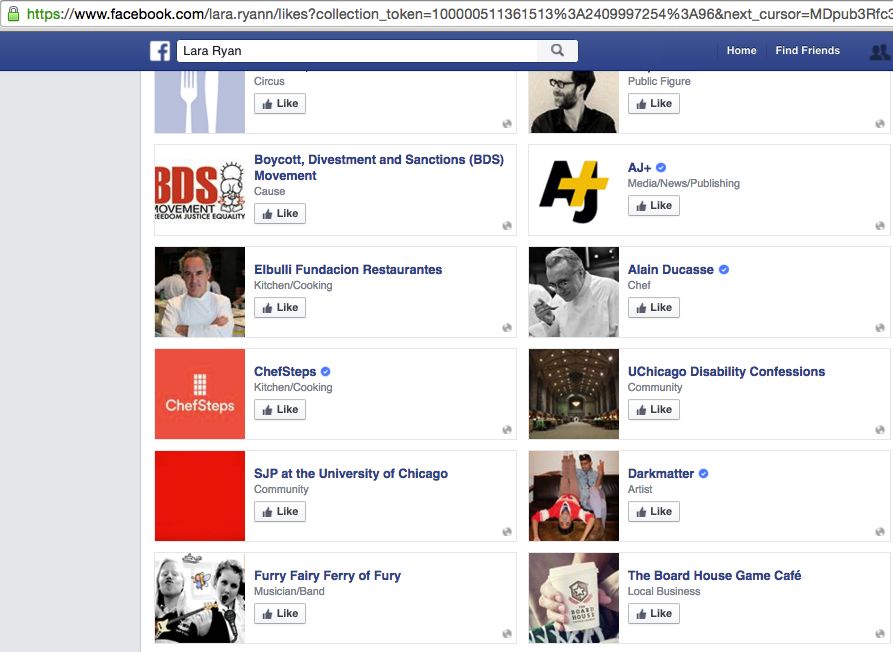The width and height of the screenshot is (893, 652).
Task: Open Find Friends in the top bar
Action: click(807, 51)
